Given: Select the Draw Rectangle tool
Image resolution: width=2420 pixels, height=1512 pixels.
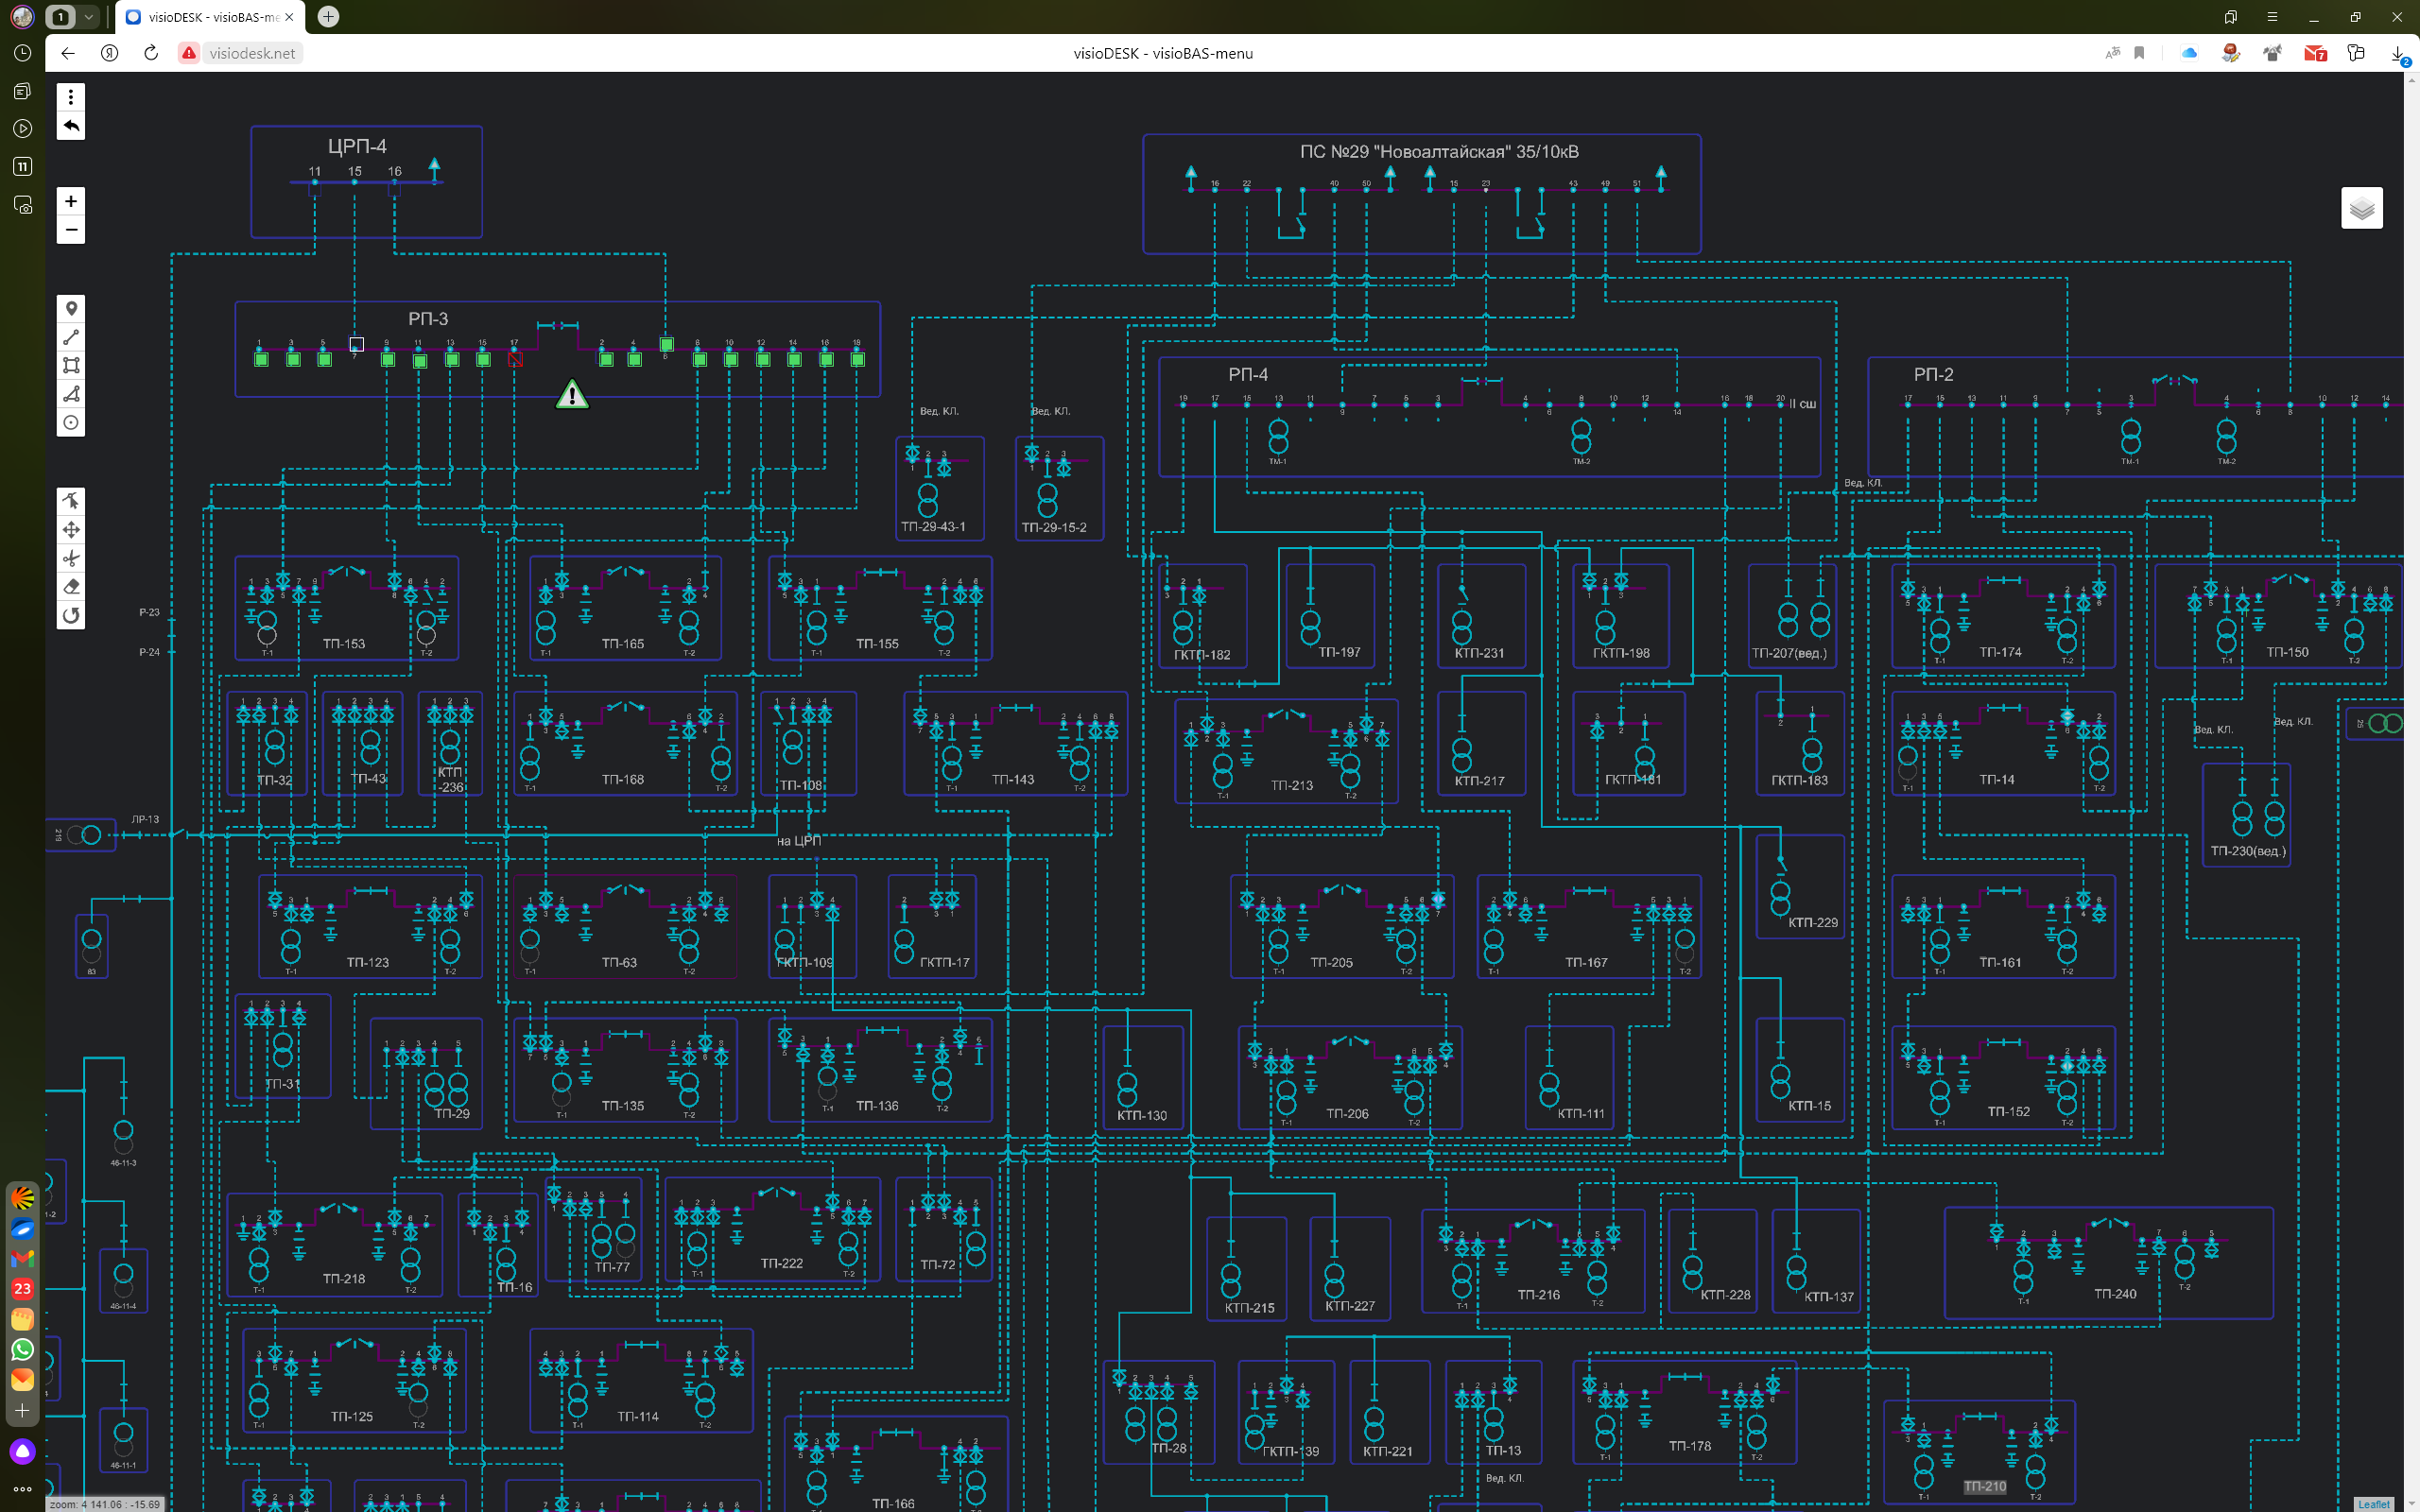Looking at the screenshot, I should (x=71, y=365).
